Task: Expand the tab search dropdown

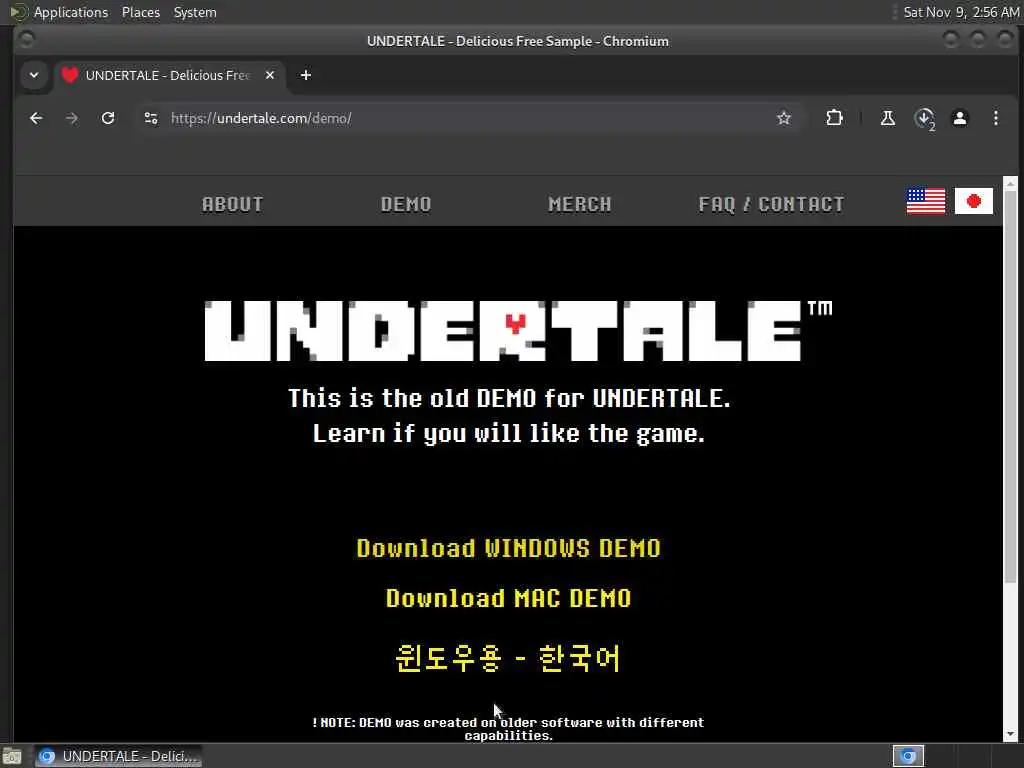Action: (x=34, y=75)
